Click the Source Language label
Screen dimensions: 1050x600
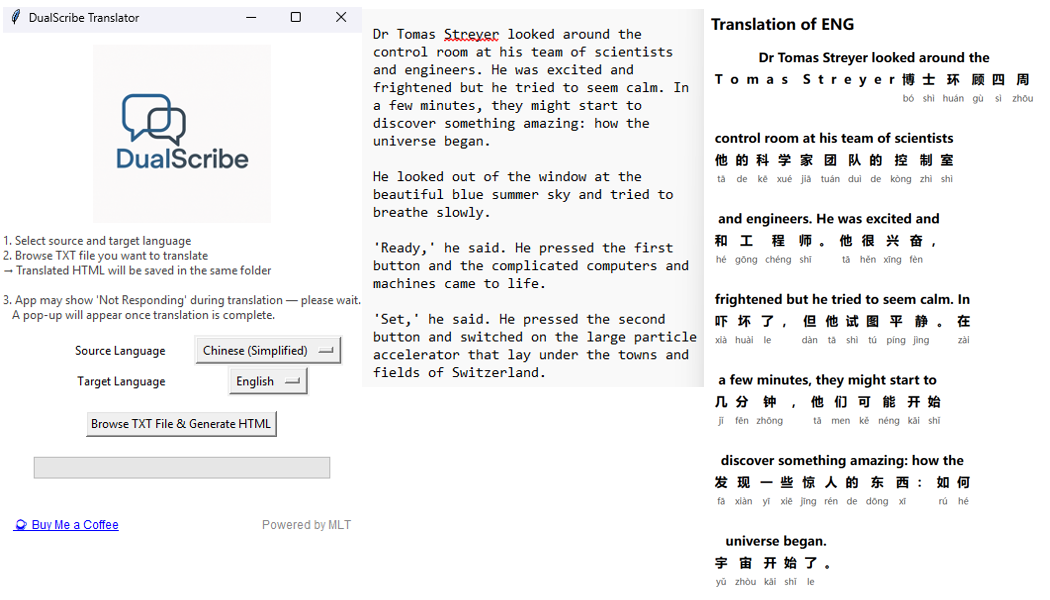point(120,351)
